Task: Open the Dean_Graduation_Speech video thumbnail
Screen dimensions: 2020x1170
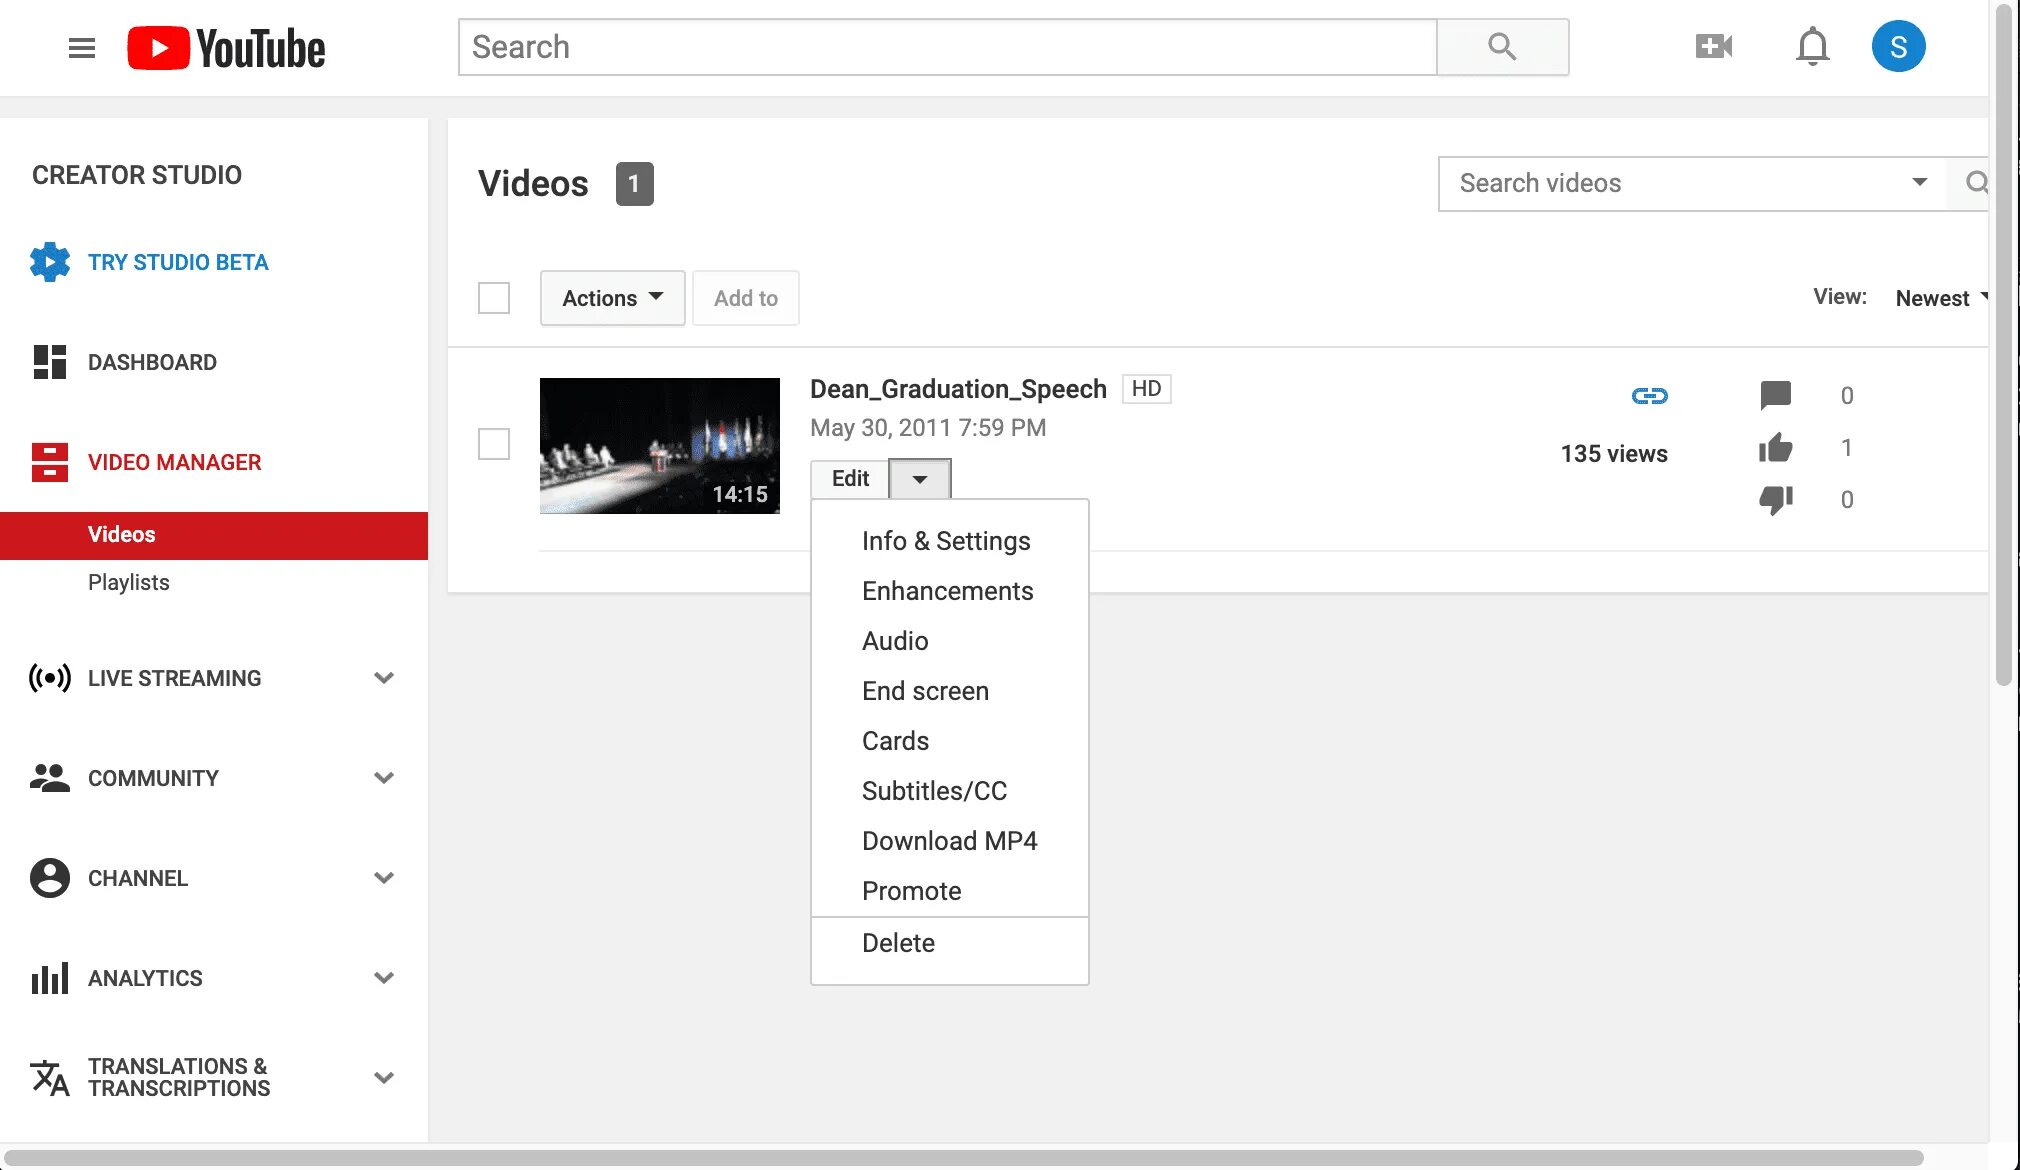Action: tap(659, 446)
